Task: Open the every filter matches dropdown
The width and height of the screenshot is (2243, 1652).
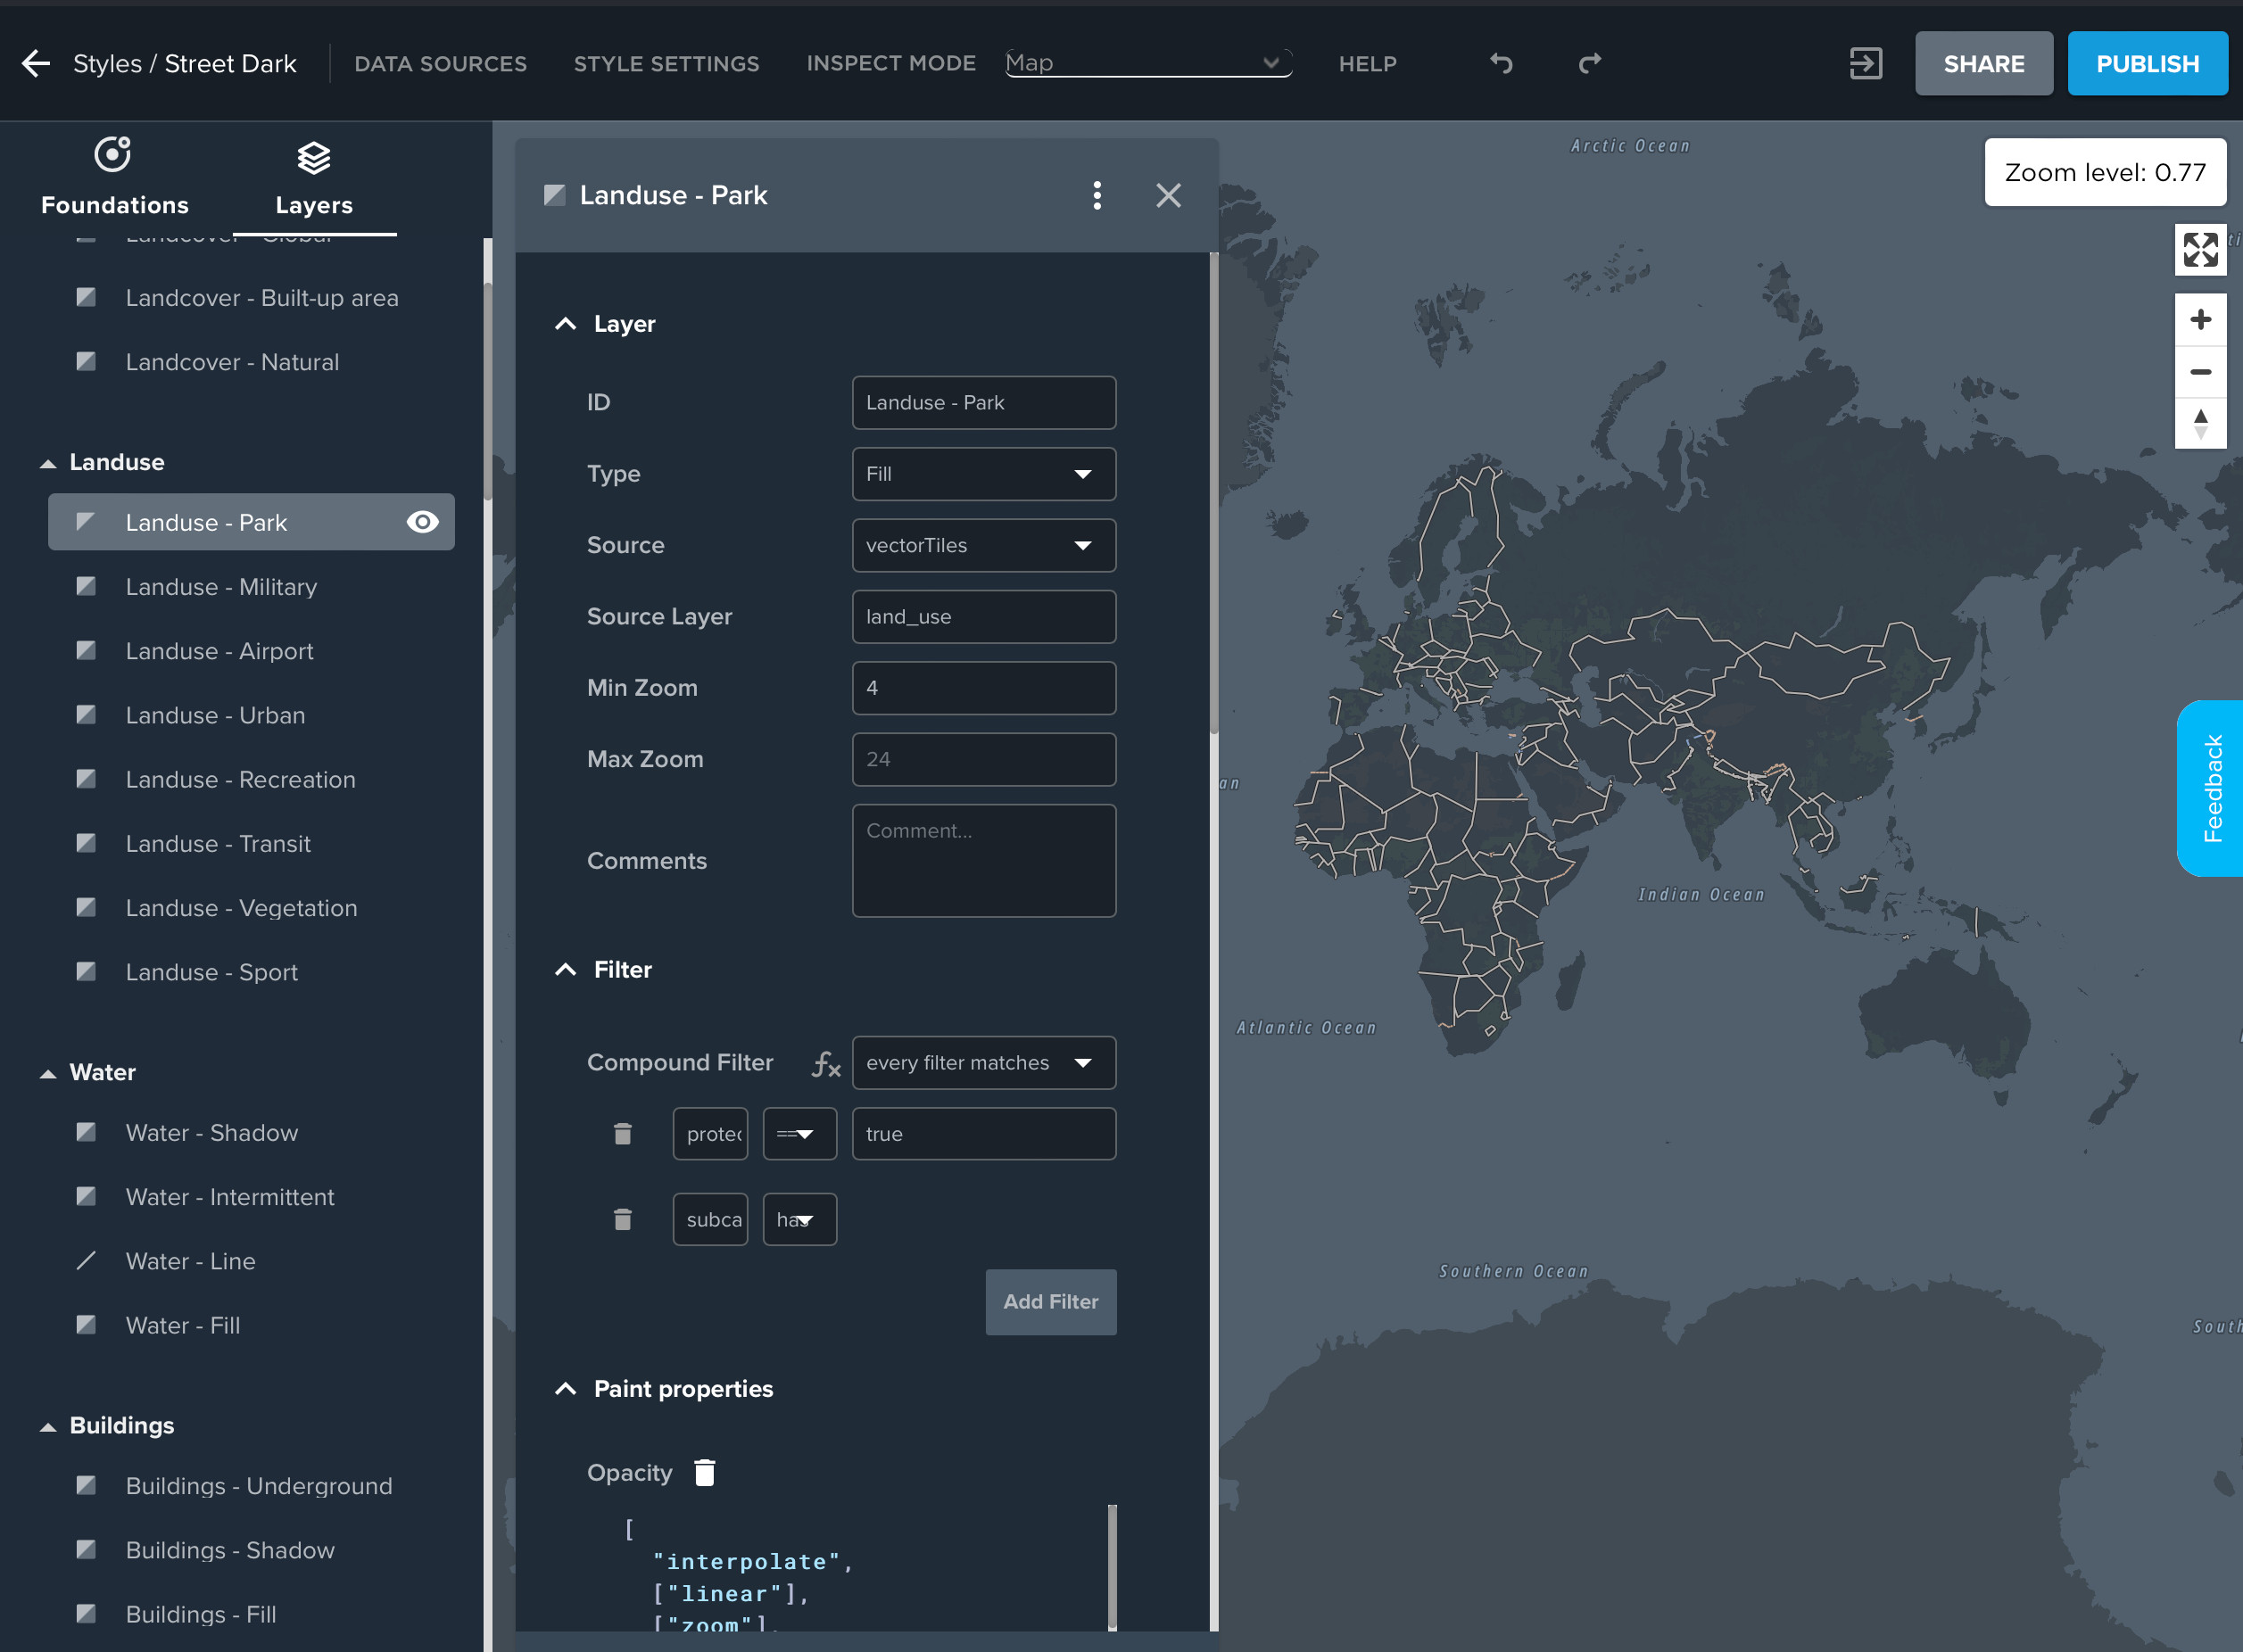Action: [x=983, y=1063]
